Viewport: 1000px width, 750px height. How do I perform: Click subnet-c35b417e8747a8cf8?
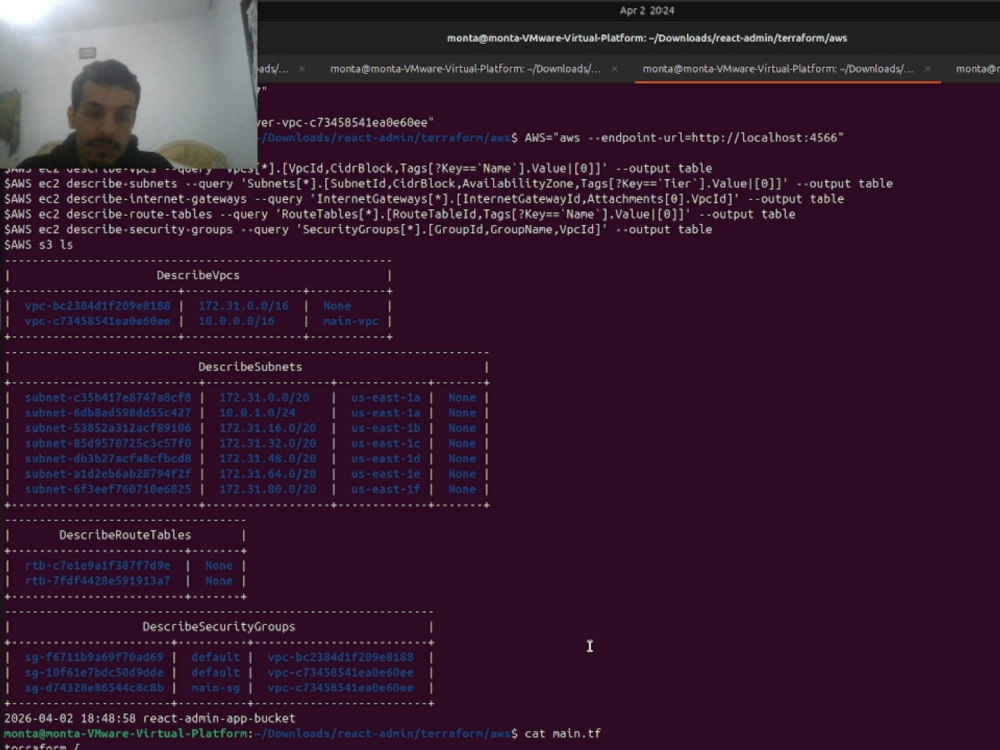click(108, 398)
